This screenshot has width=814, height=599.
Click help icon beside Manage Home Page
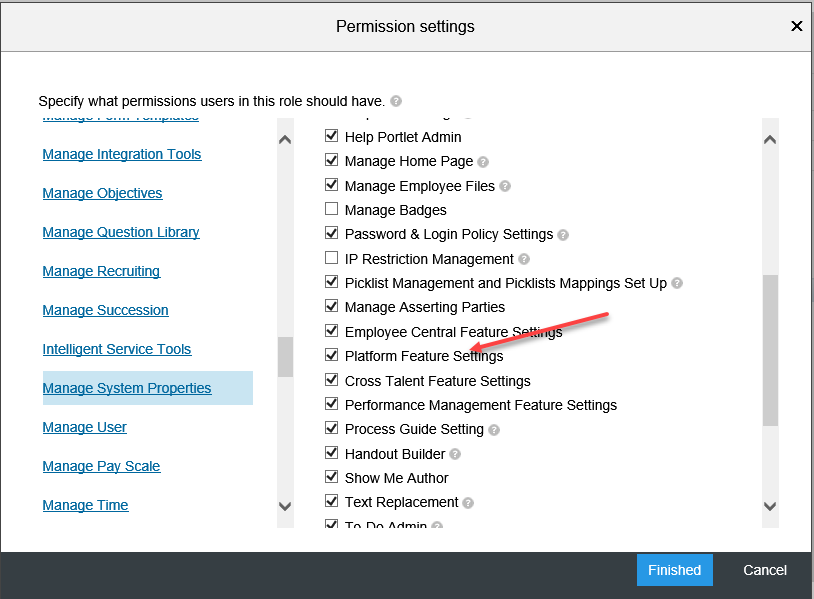click(483, 162)
